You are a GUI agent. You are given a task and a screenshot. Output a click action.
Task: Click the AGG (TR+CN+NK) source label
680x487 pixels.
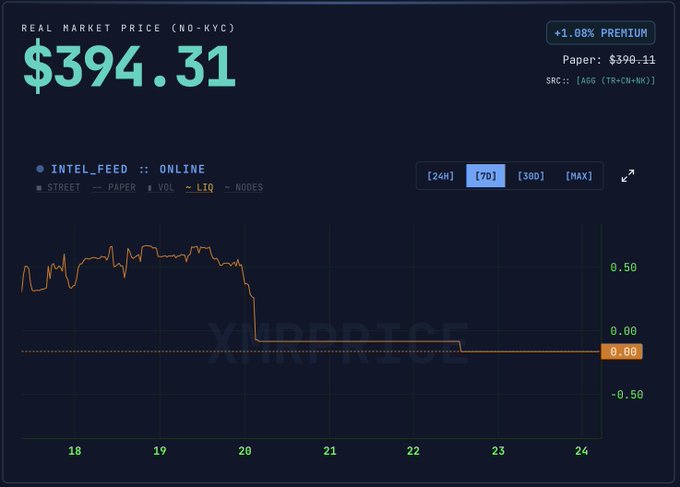615,81
